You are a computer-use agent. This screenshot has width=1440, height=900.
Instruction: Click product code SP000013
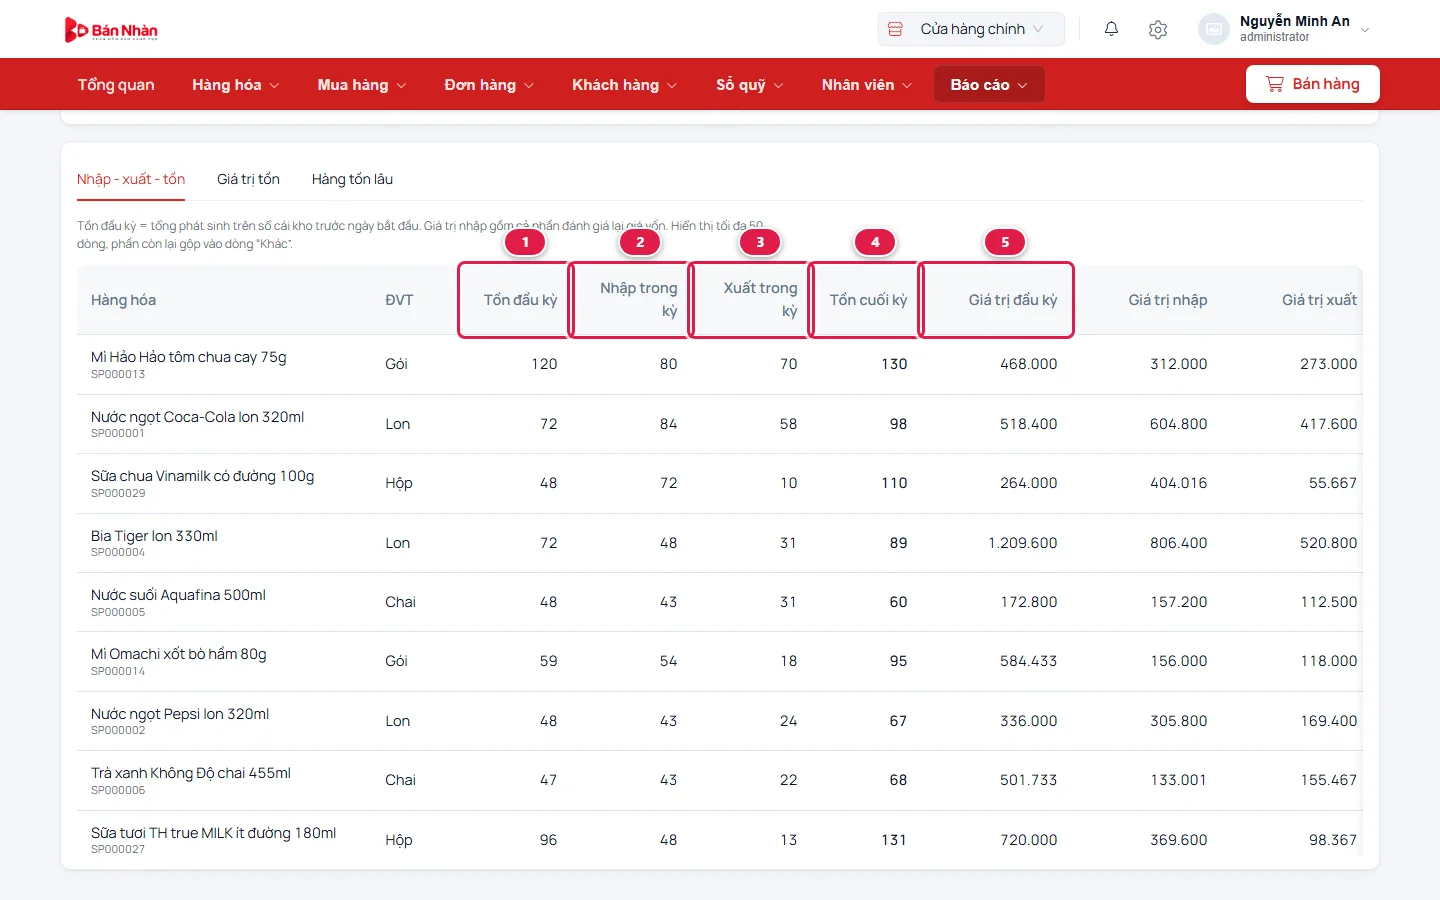point(118,374)
